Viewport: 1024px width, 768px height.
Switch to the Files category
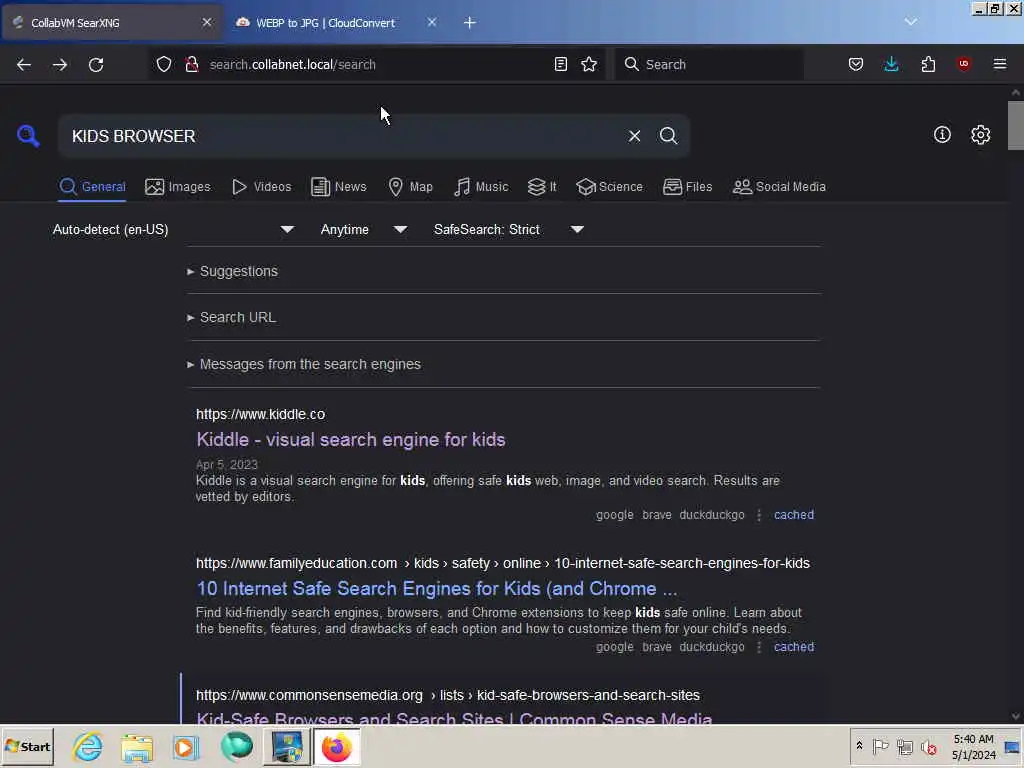coord(687,187)
